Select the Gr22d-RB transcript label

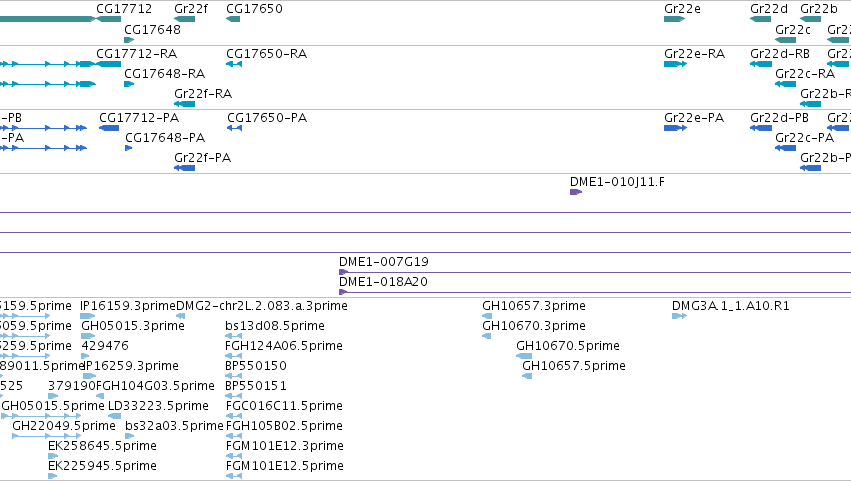point(780,54)
